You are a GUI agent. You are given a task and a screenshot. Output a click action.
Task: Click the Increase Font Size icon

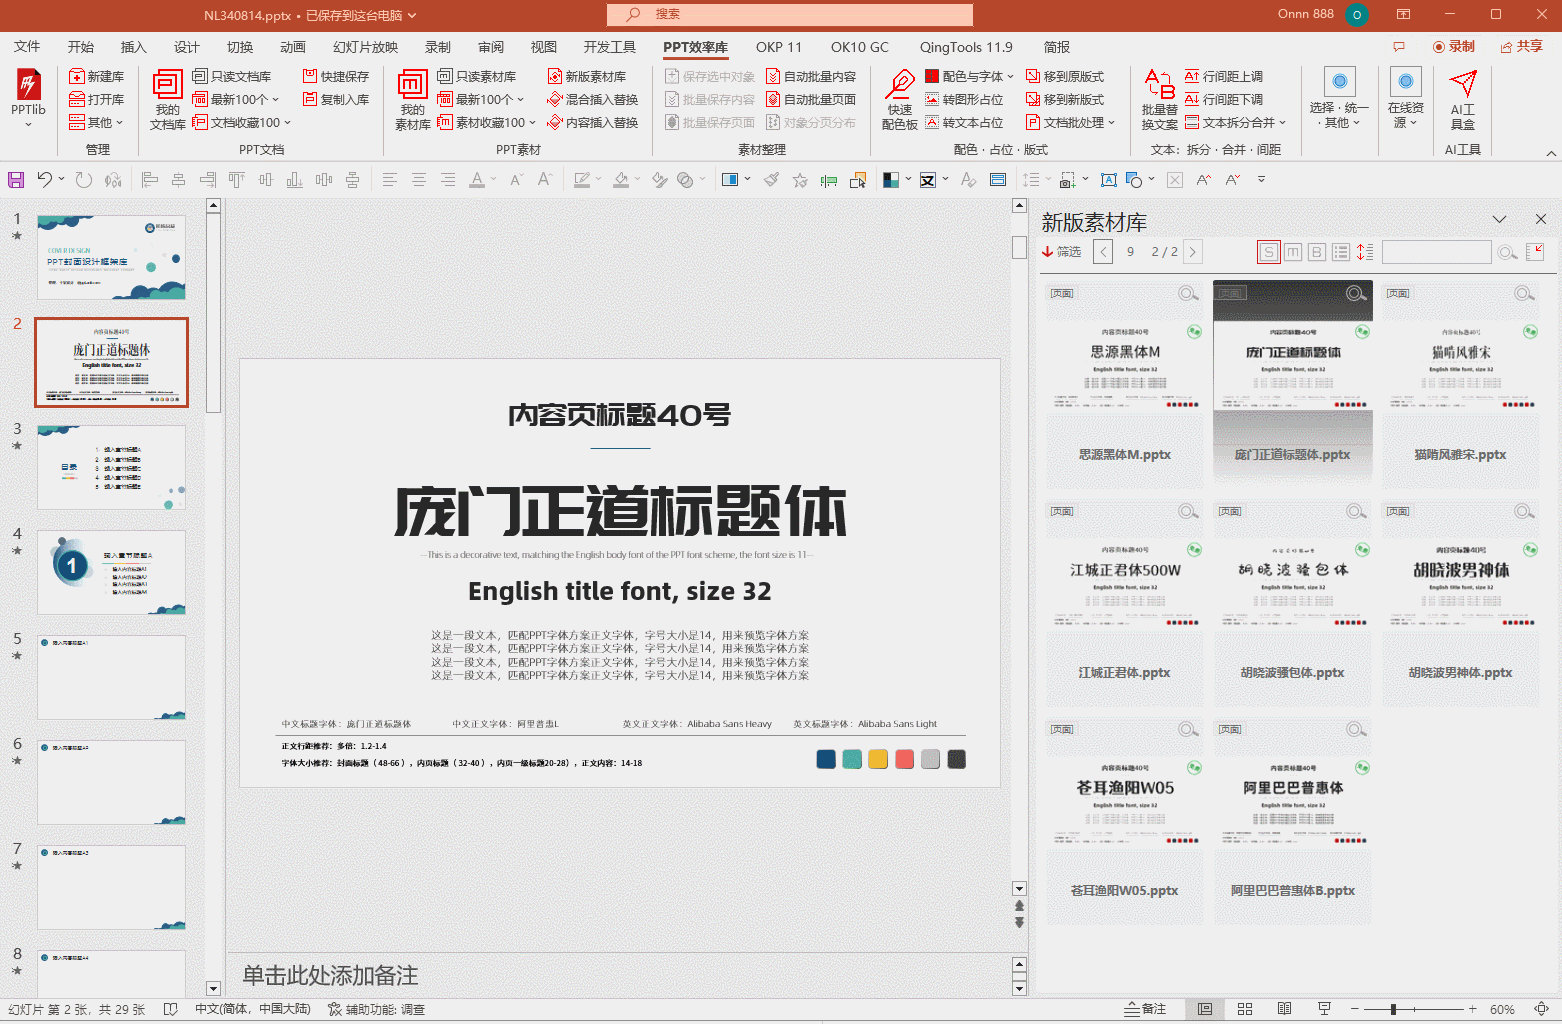point(545,180)
